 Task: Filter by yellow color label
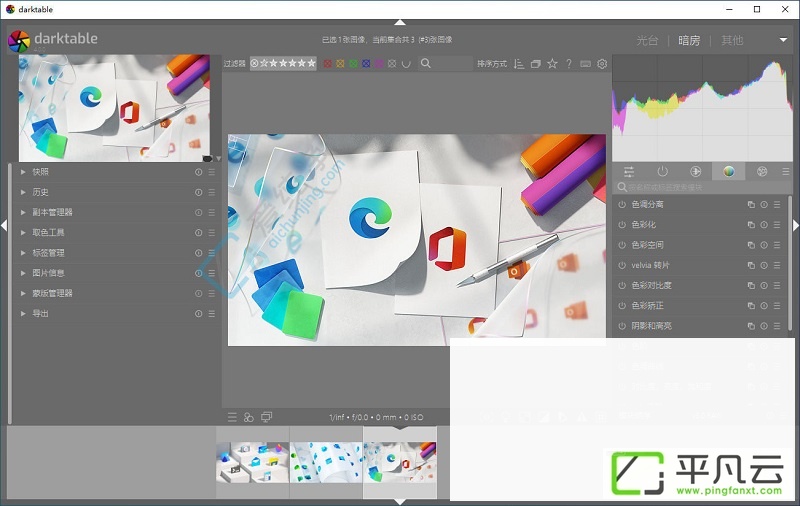point(340,64)
